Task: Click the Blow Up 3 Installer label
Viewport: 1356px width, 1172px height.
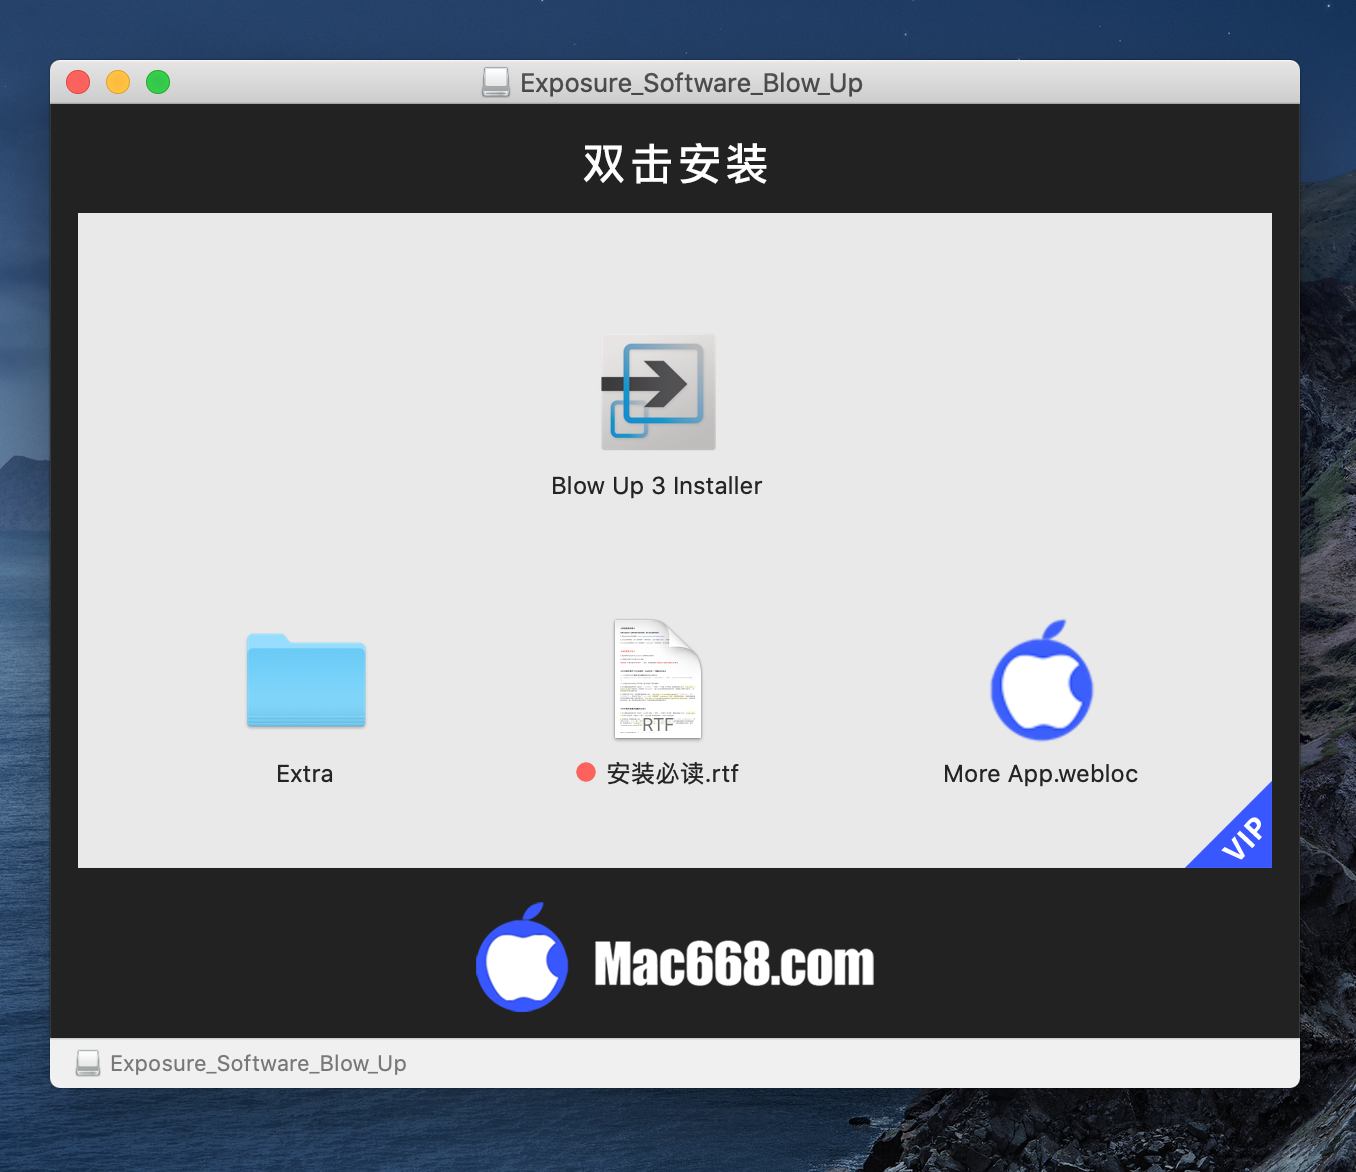Action: point(657,486)
